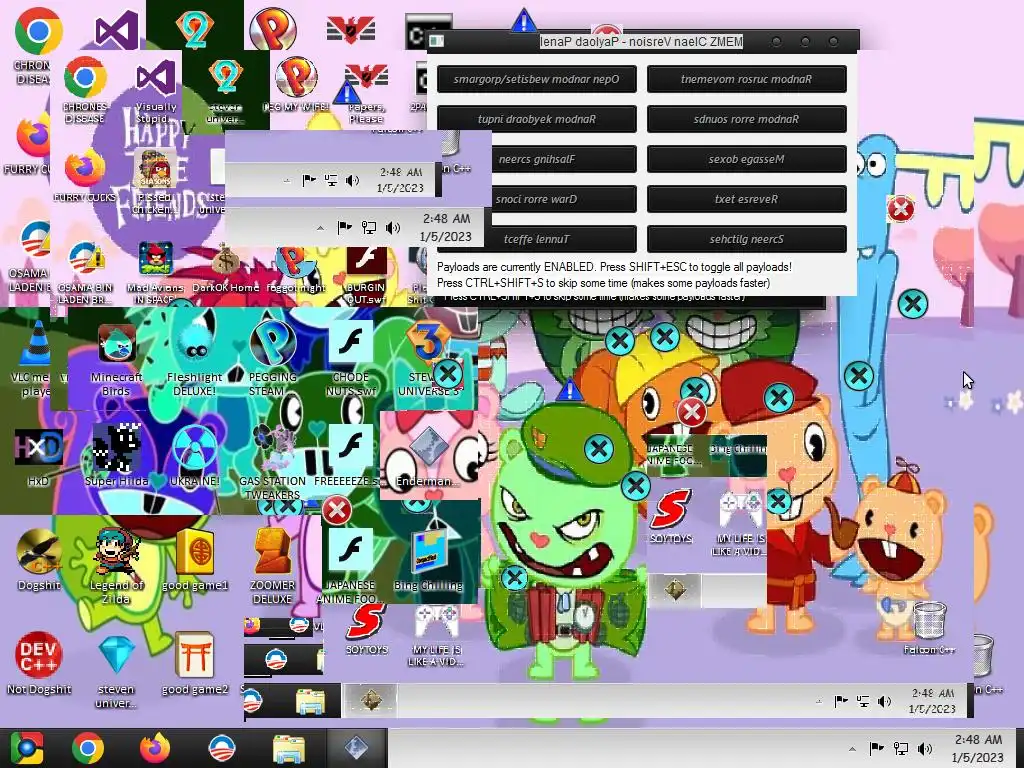Toggle the 'sehctilg neercS' payload button
The image size is (1024, 768).
[x=746, y=239]
